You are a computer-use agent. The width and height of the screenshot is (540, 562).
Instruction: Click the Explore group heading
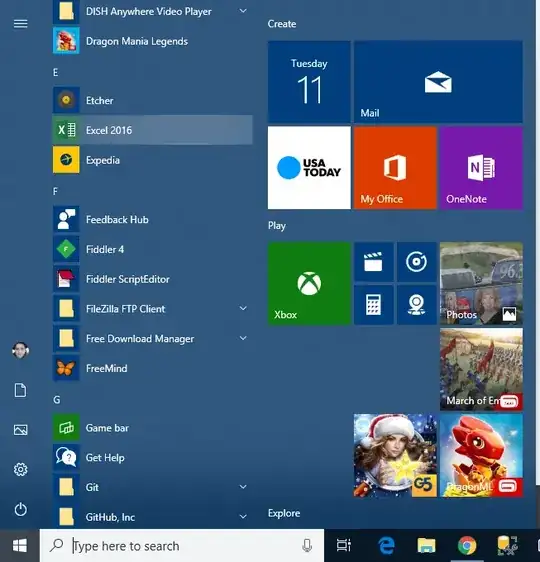284,513
